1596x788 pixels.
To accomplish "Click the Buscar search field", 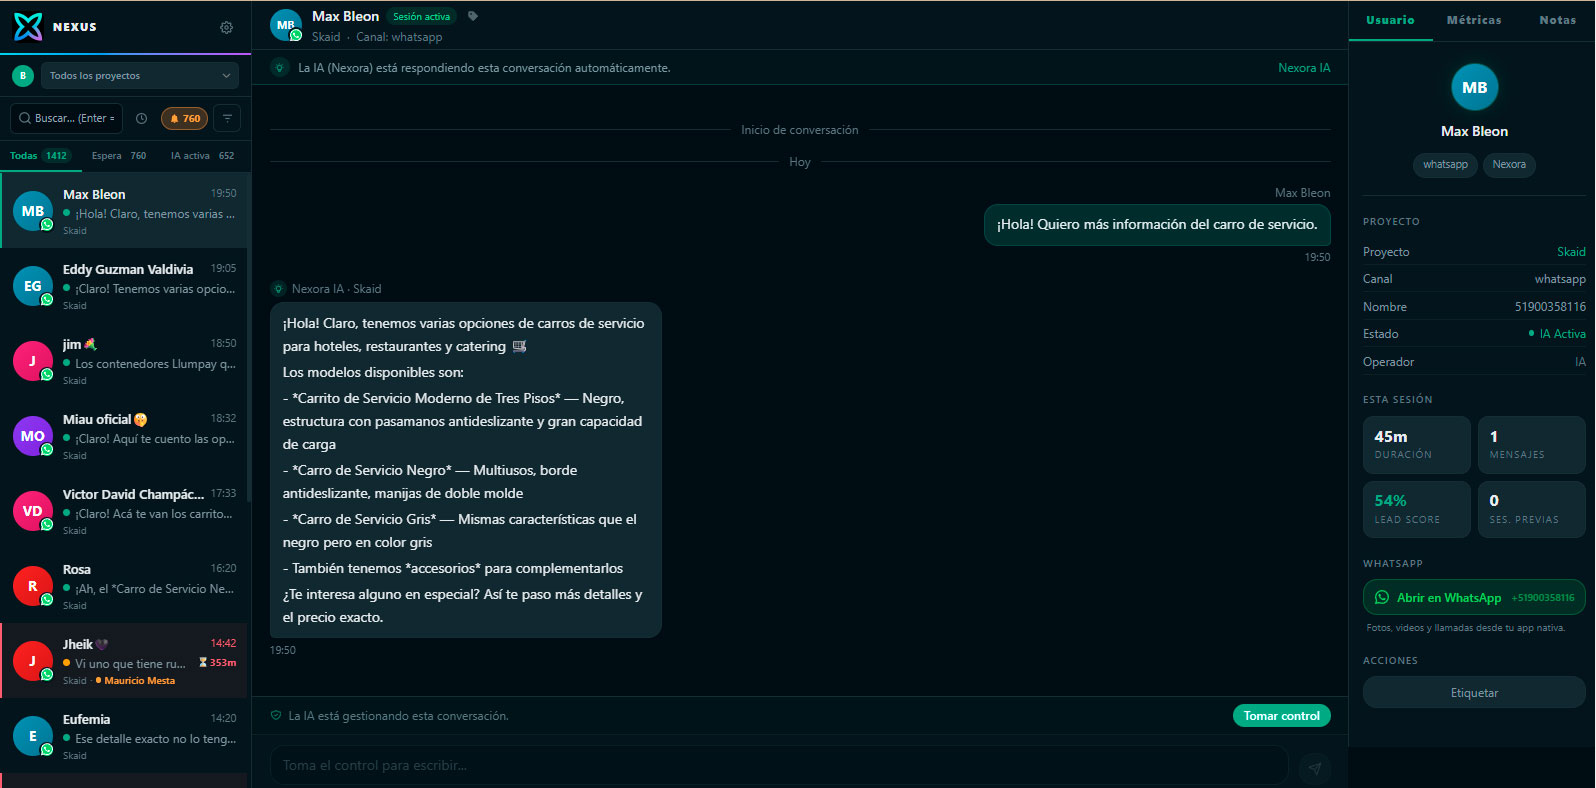I will [66, 118].
